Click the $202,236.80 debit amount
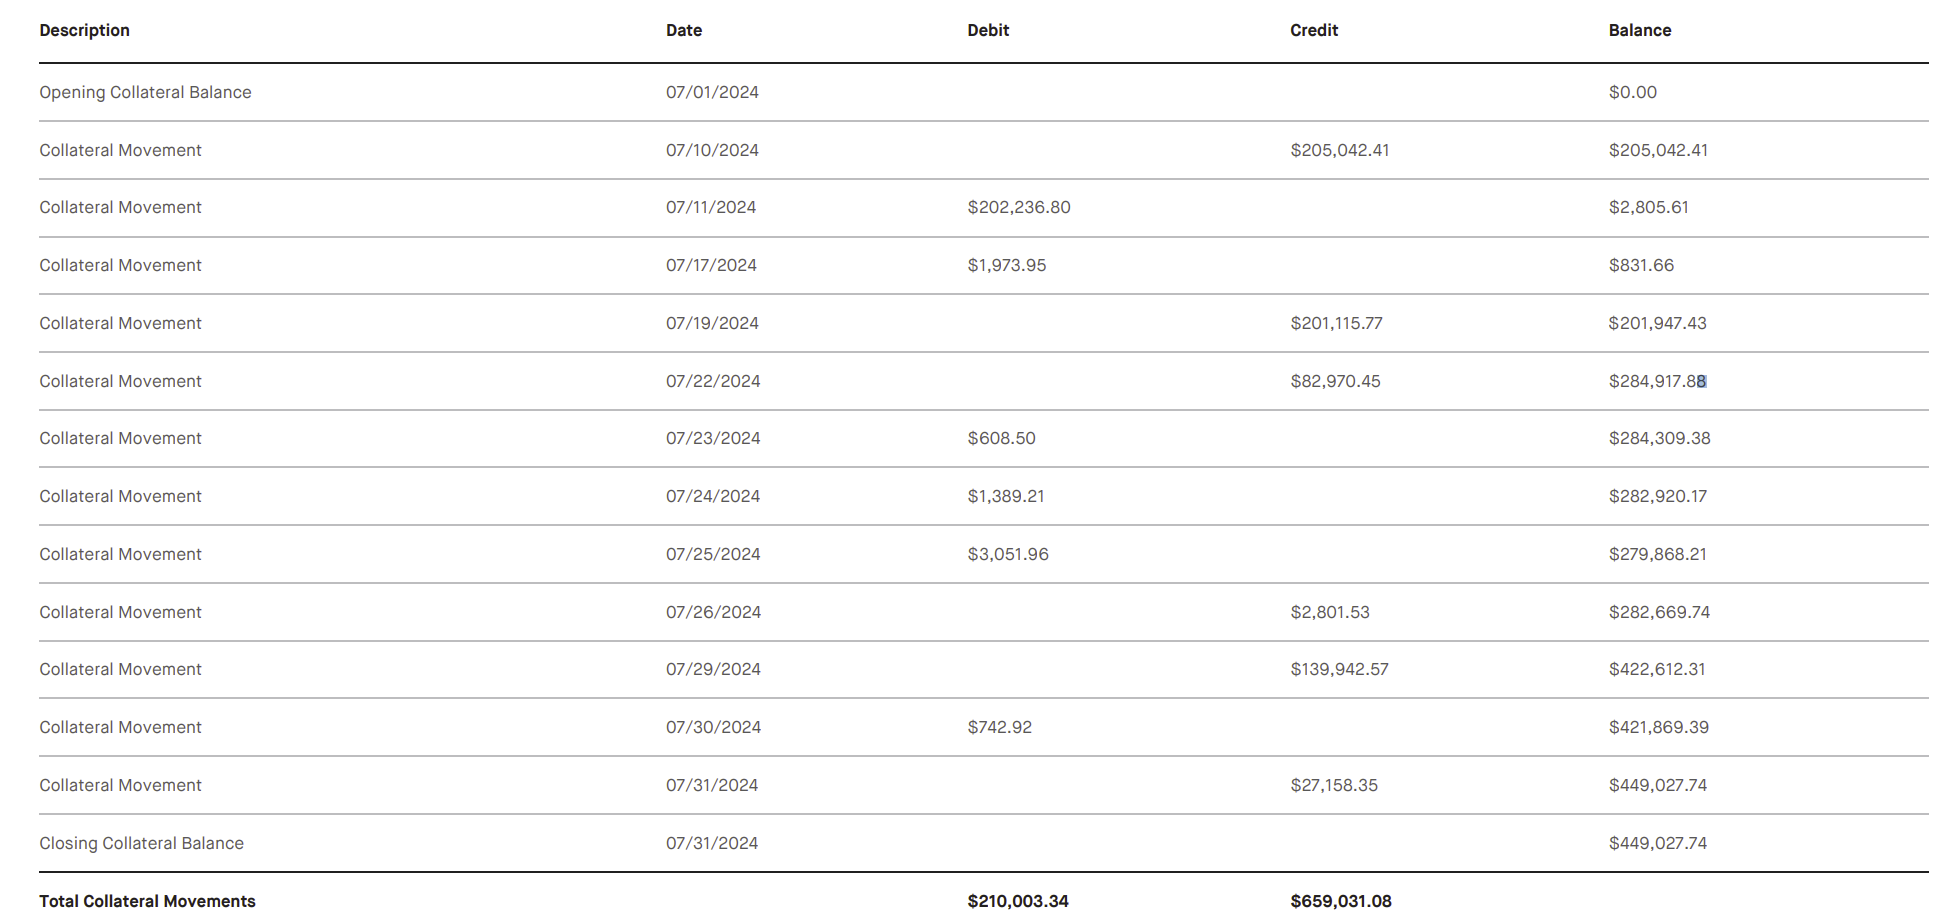 [x=1019, y=207]
